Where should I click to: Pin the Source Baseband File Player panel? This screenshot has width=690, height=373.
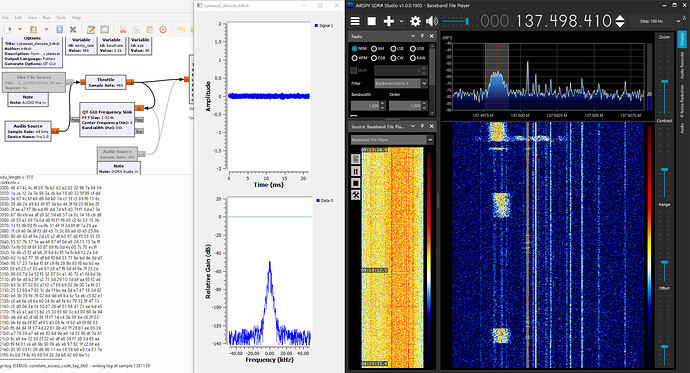422,126
